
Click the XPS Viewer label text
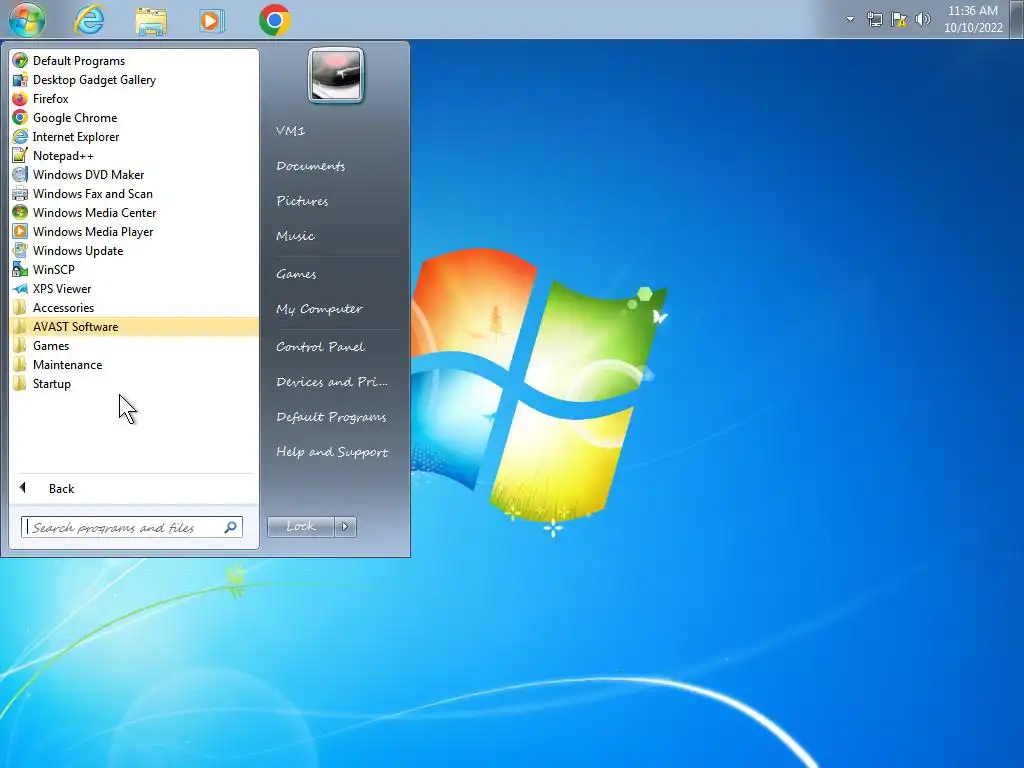coord(62,288)
